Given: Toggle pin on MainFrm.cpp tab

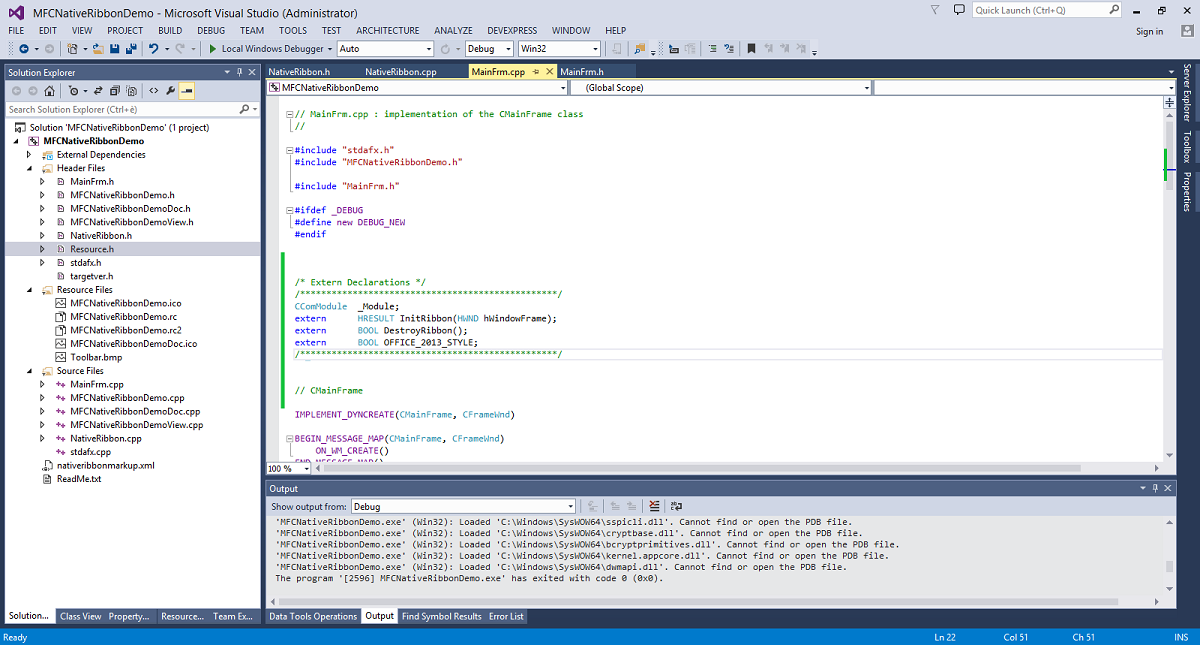Looking at the screenshot, I should 536,72.
